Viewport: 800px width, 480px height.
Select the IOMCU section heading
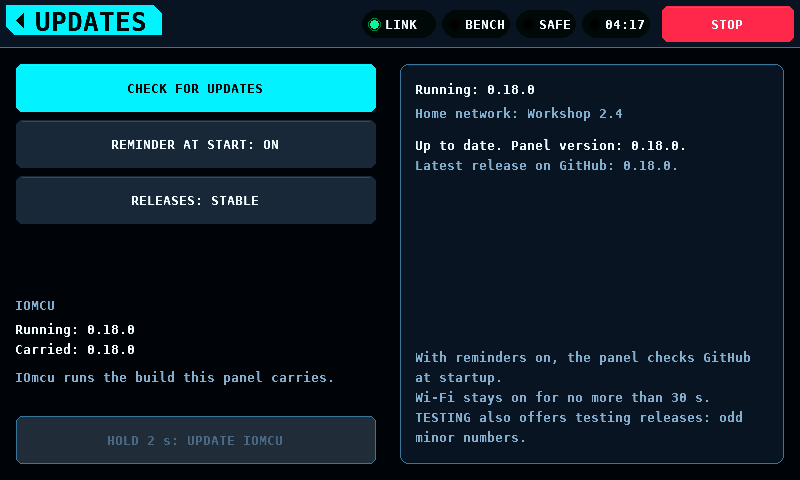pos(35,306)
